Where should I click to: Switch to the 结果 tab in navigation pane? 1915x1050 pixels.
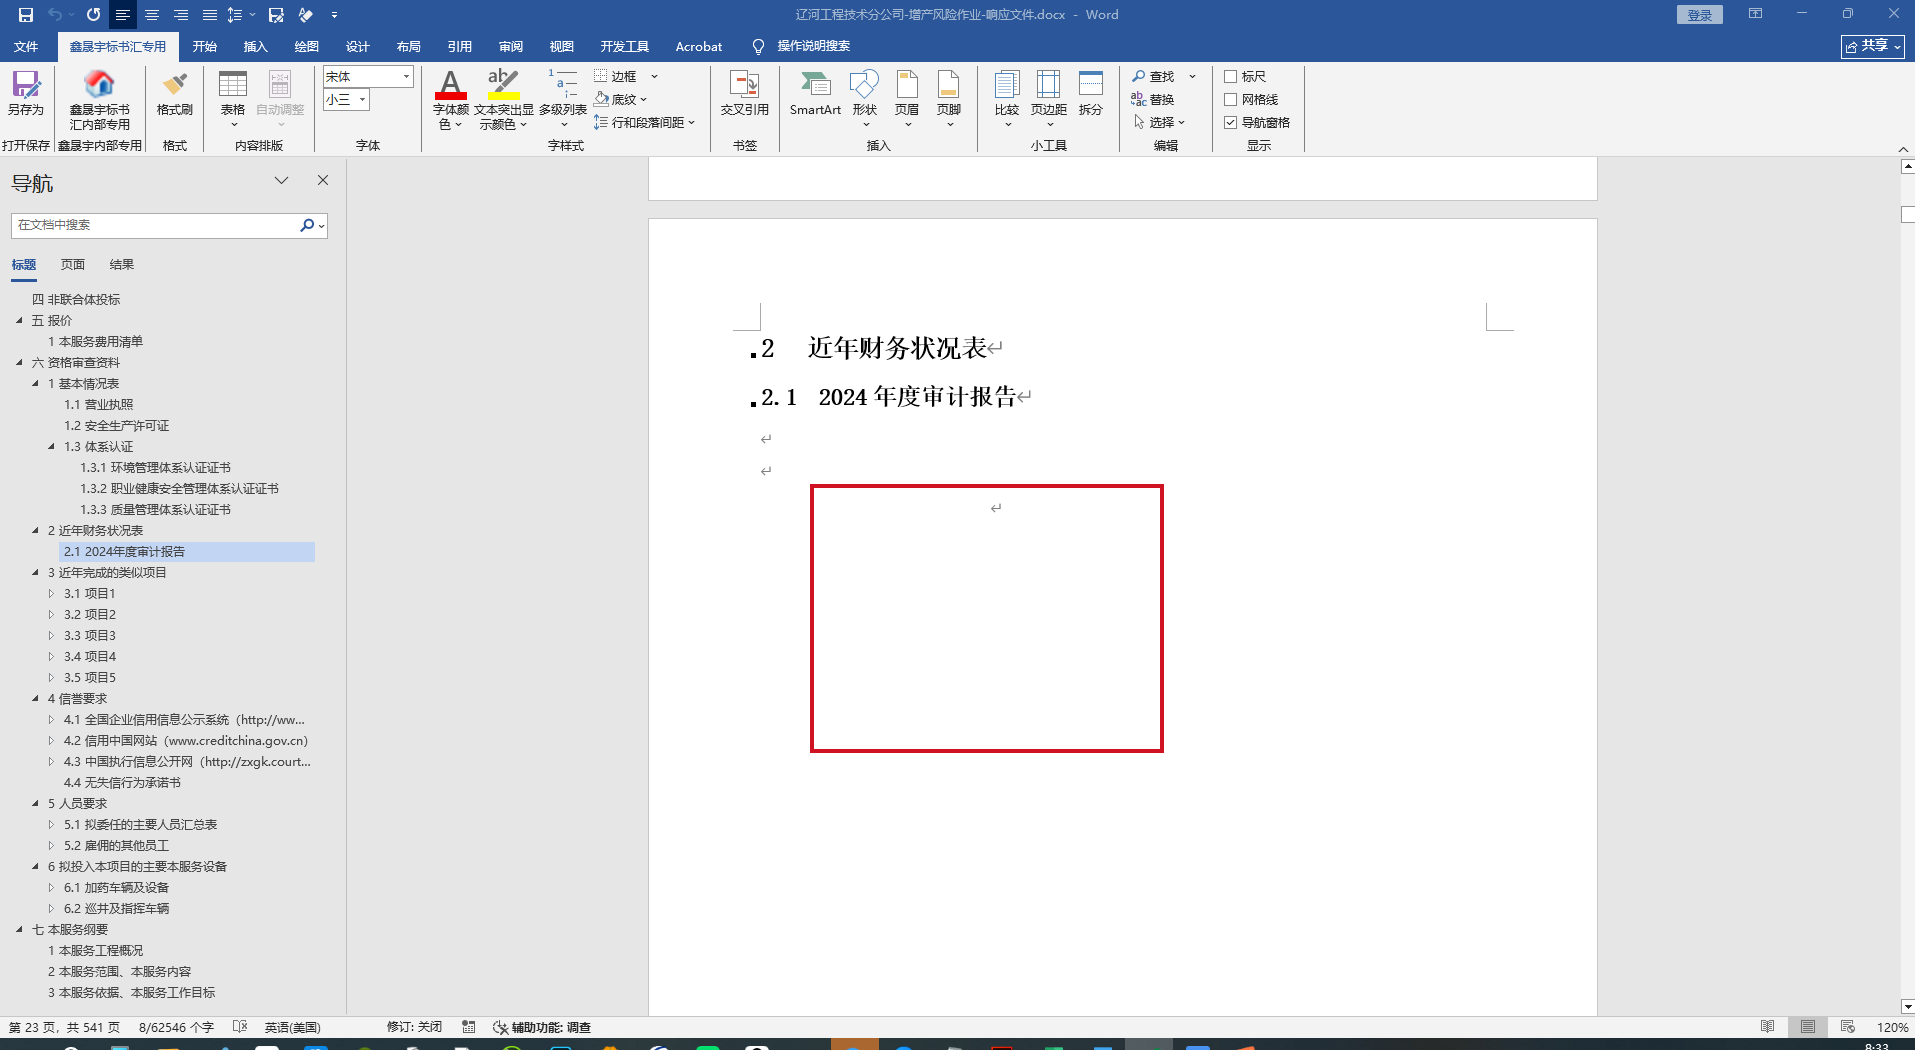coord(122,265)
